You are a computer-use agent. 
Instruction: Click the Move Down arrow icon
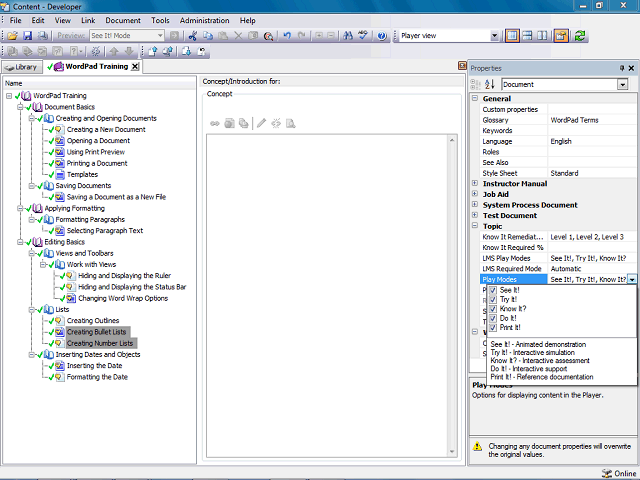129,51
